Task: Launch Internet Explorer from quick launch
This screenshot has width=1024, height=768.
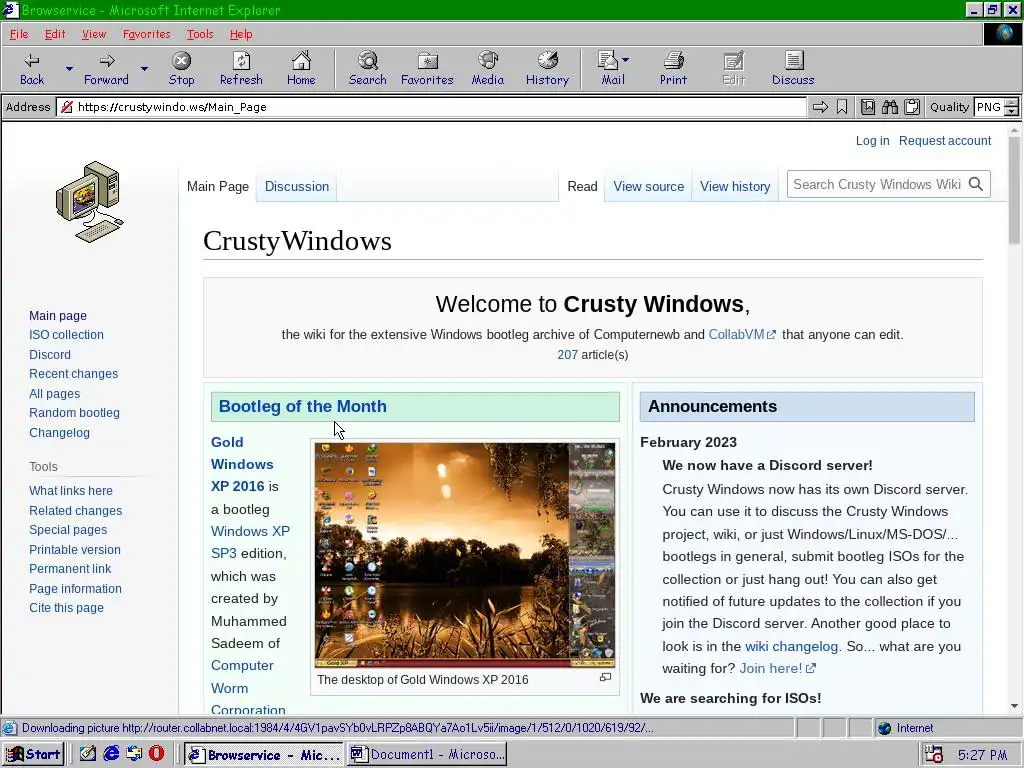Action: (x=112, y=754)
